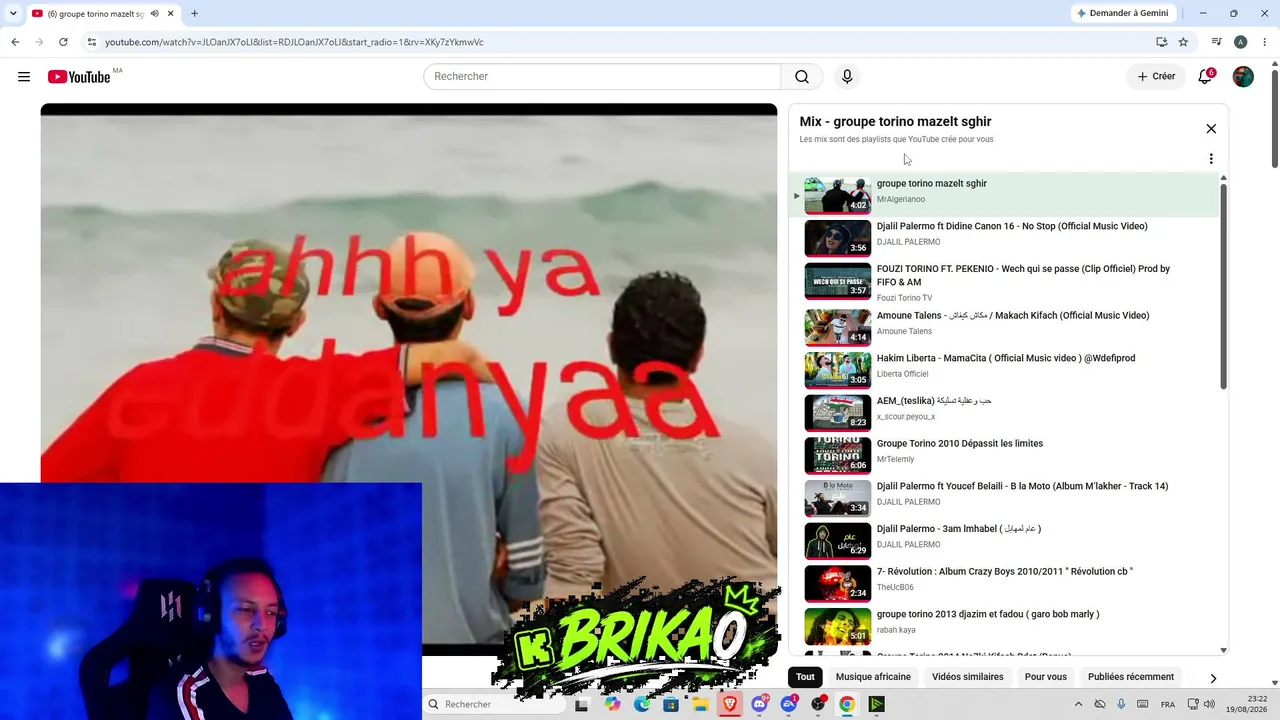Close the Mix playlist panel
1280x720 pixels.
coord(1211,129)
